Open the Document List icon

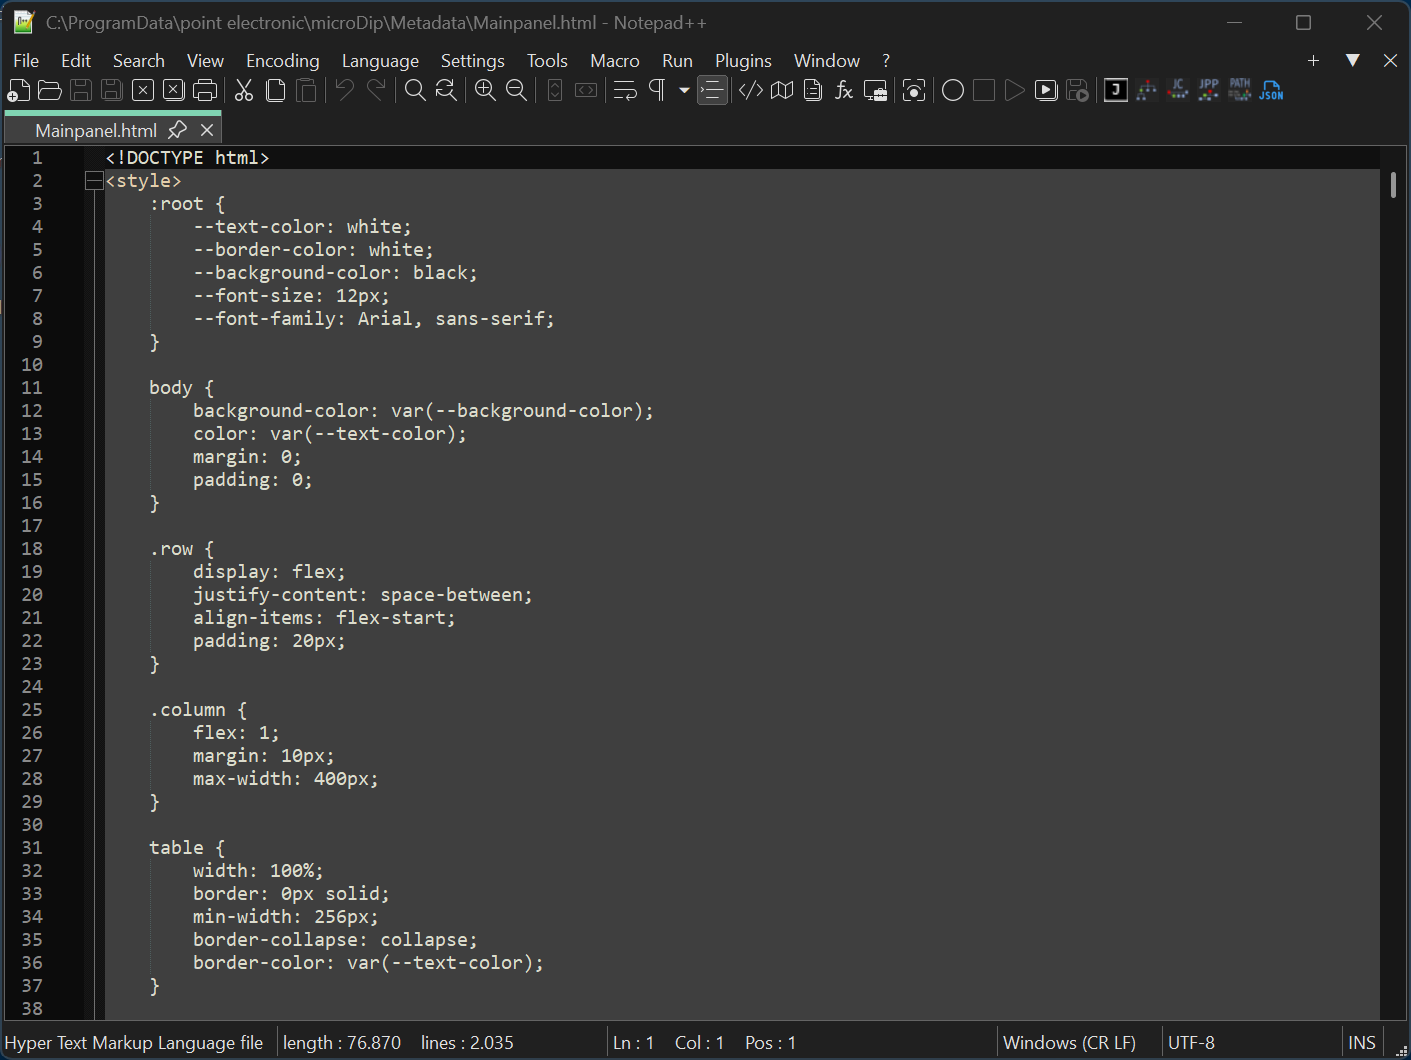[813, 91]
